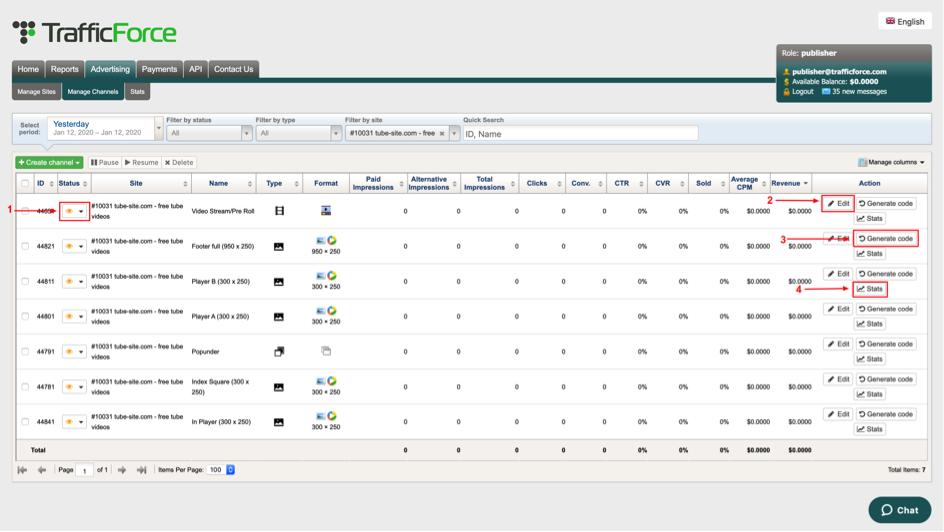Open status dropdown for channel 44821

[74, 246]
